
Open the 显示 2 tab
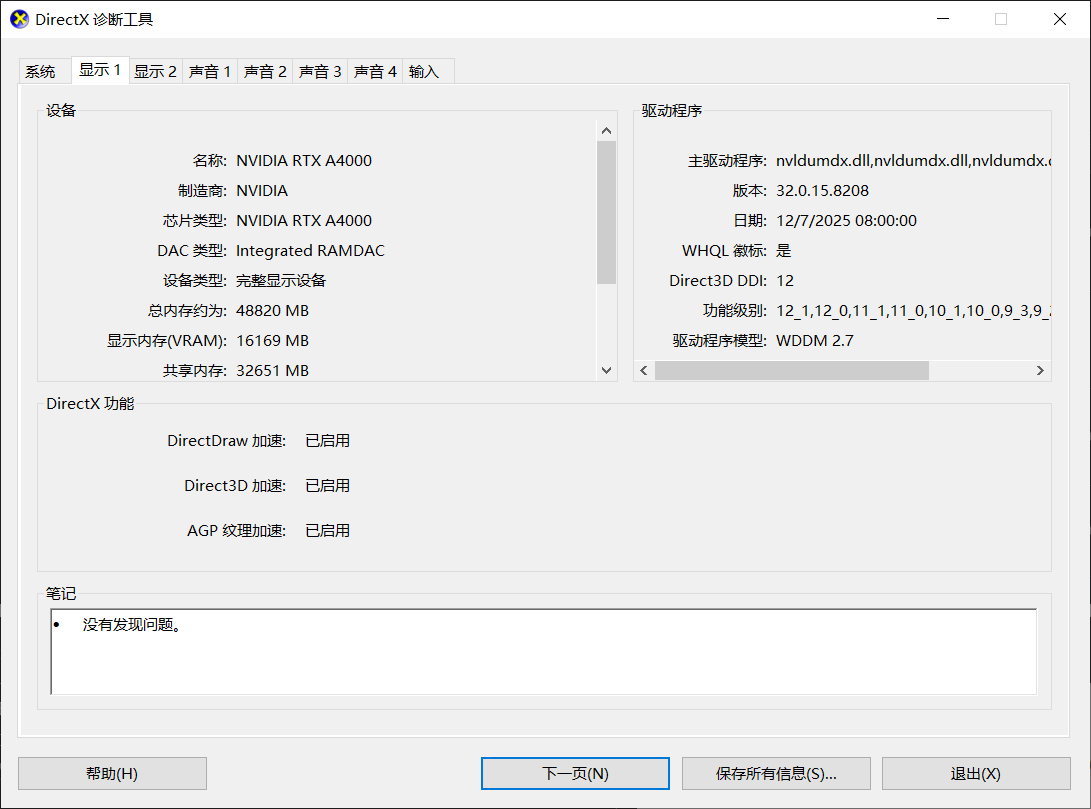[155, 72]
